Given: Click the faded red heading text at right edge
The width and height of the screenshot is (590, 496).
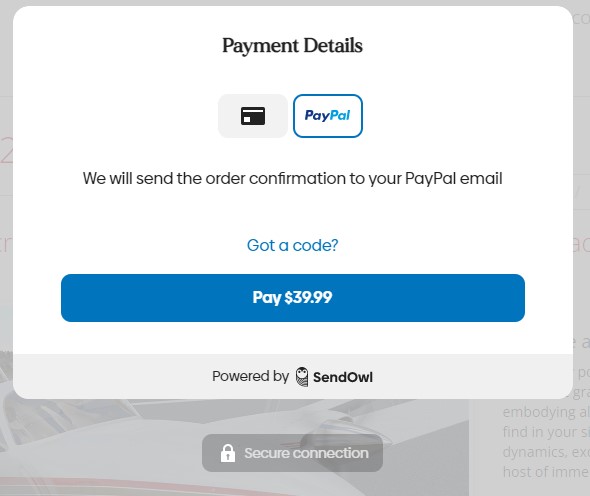Looking at the screenshot, I should [x=581, y=245].
